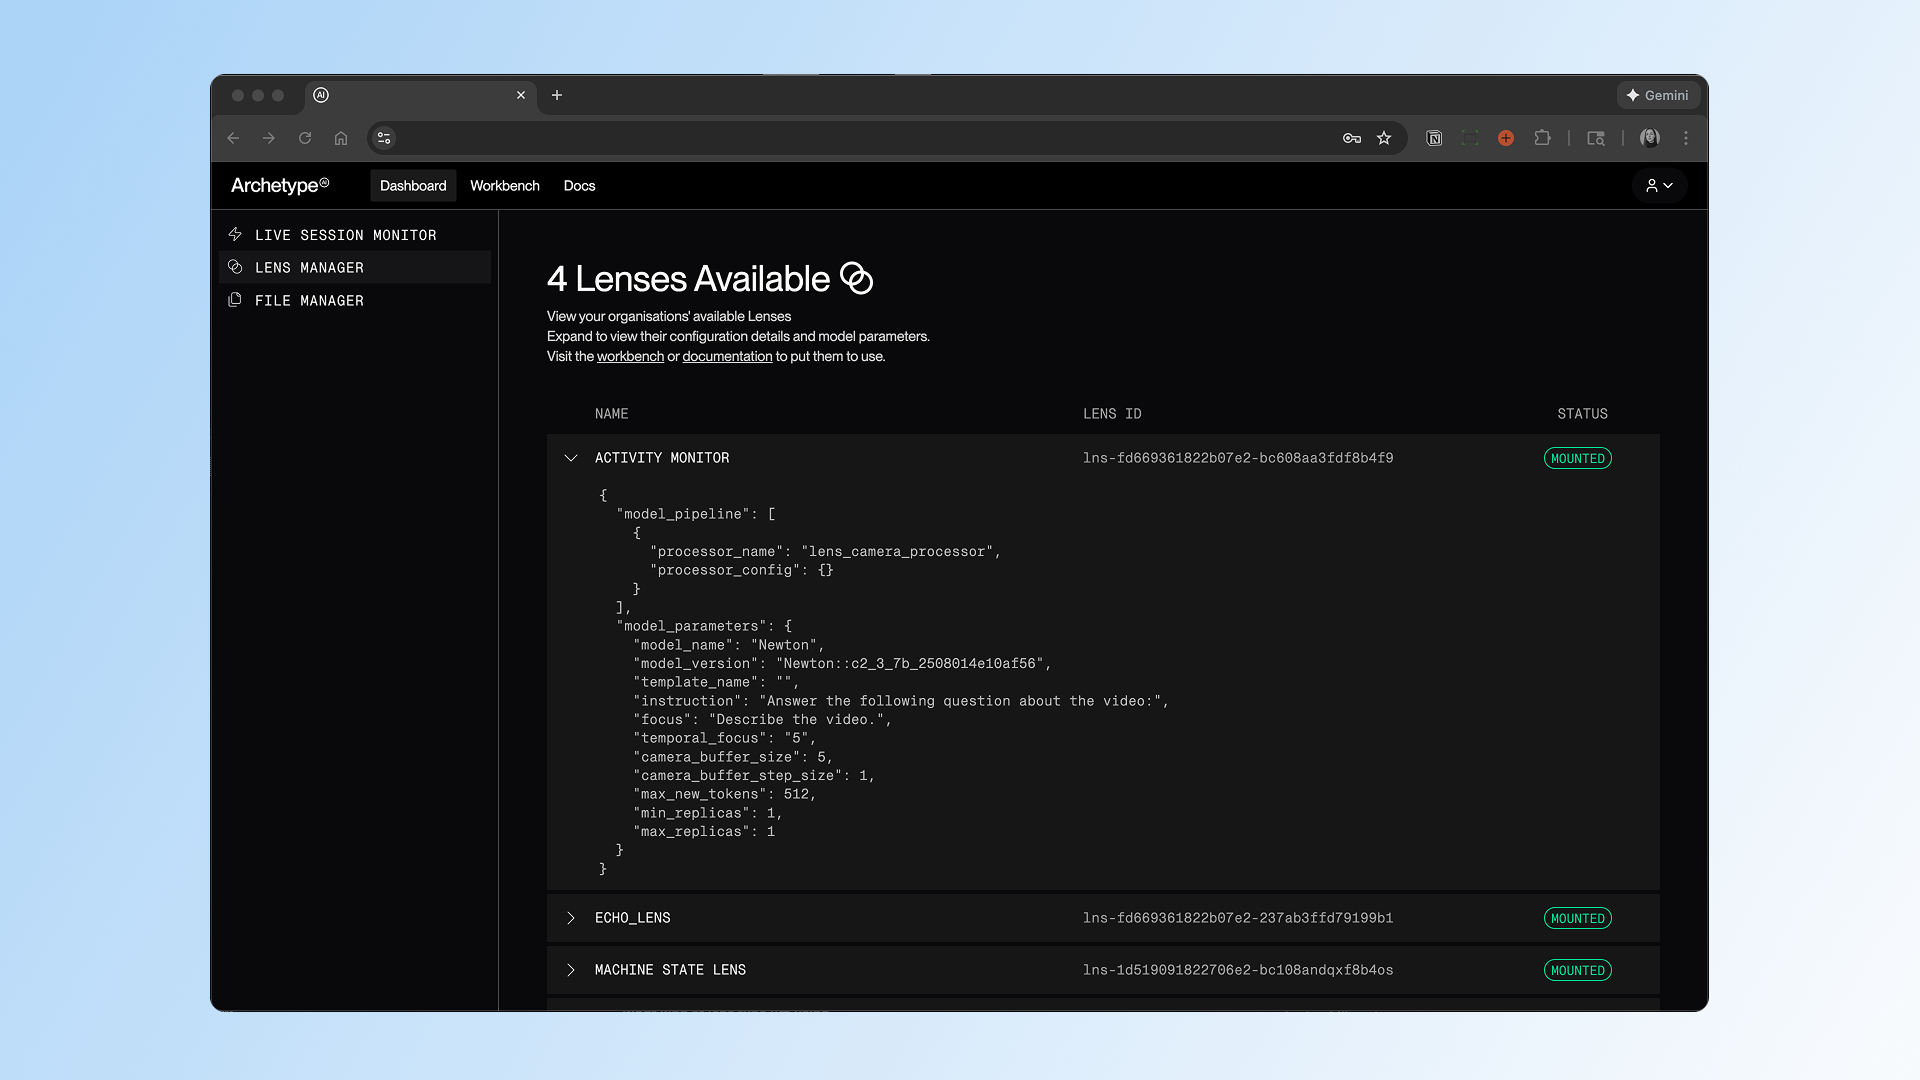
Task: Click the orange plus extension icon
Action: [x=1506, y=138]
